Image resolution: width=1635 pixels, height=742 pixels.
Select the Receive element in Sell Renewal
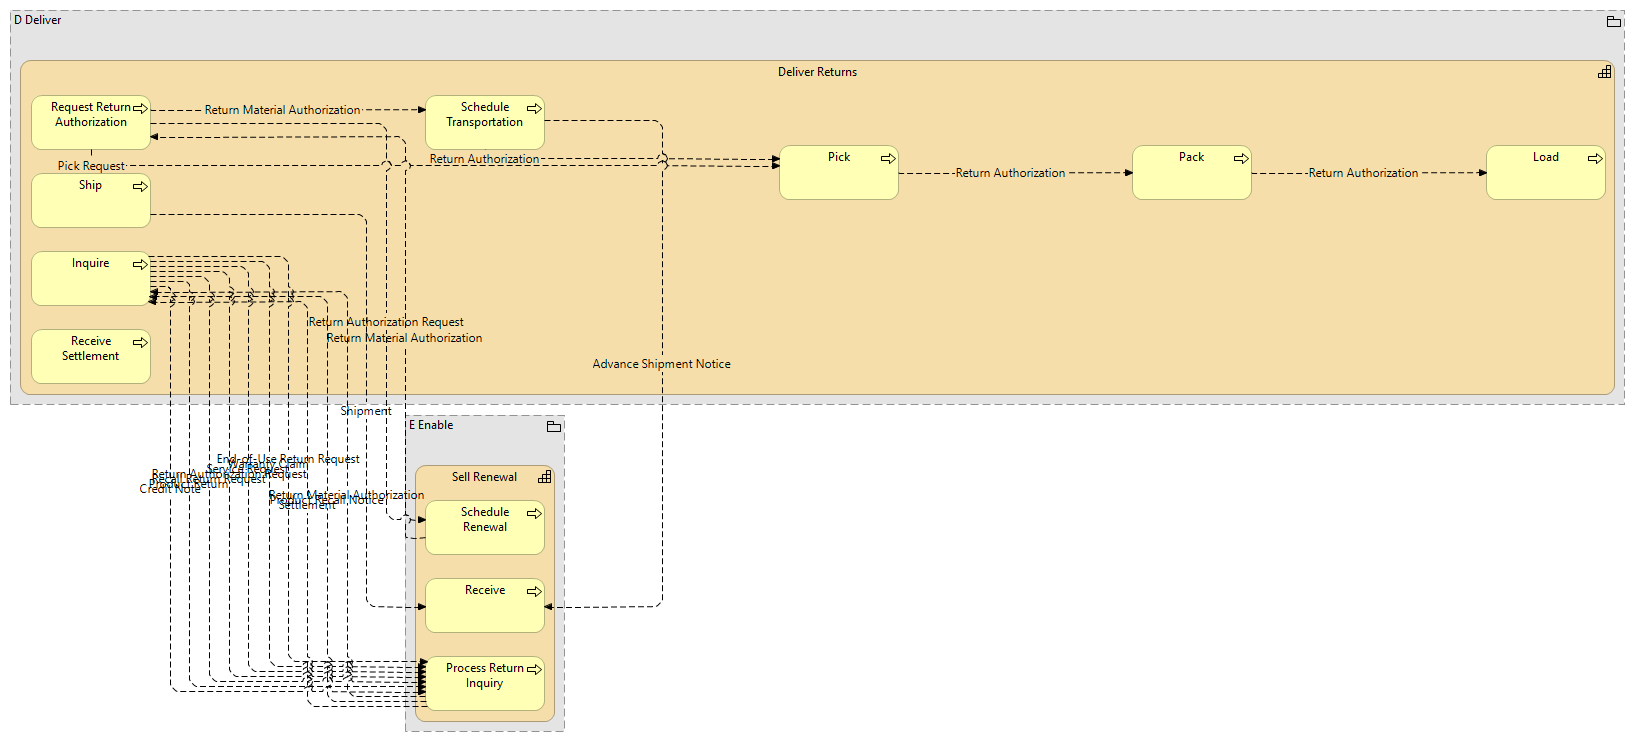coord(485,610)
